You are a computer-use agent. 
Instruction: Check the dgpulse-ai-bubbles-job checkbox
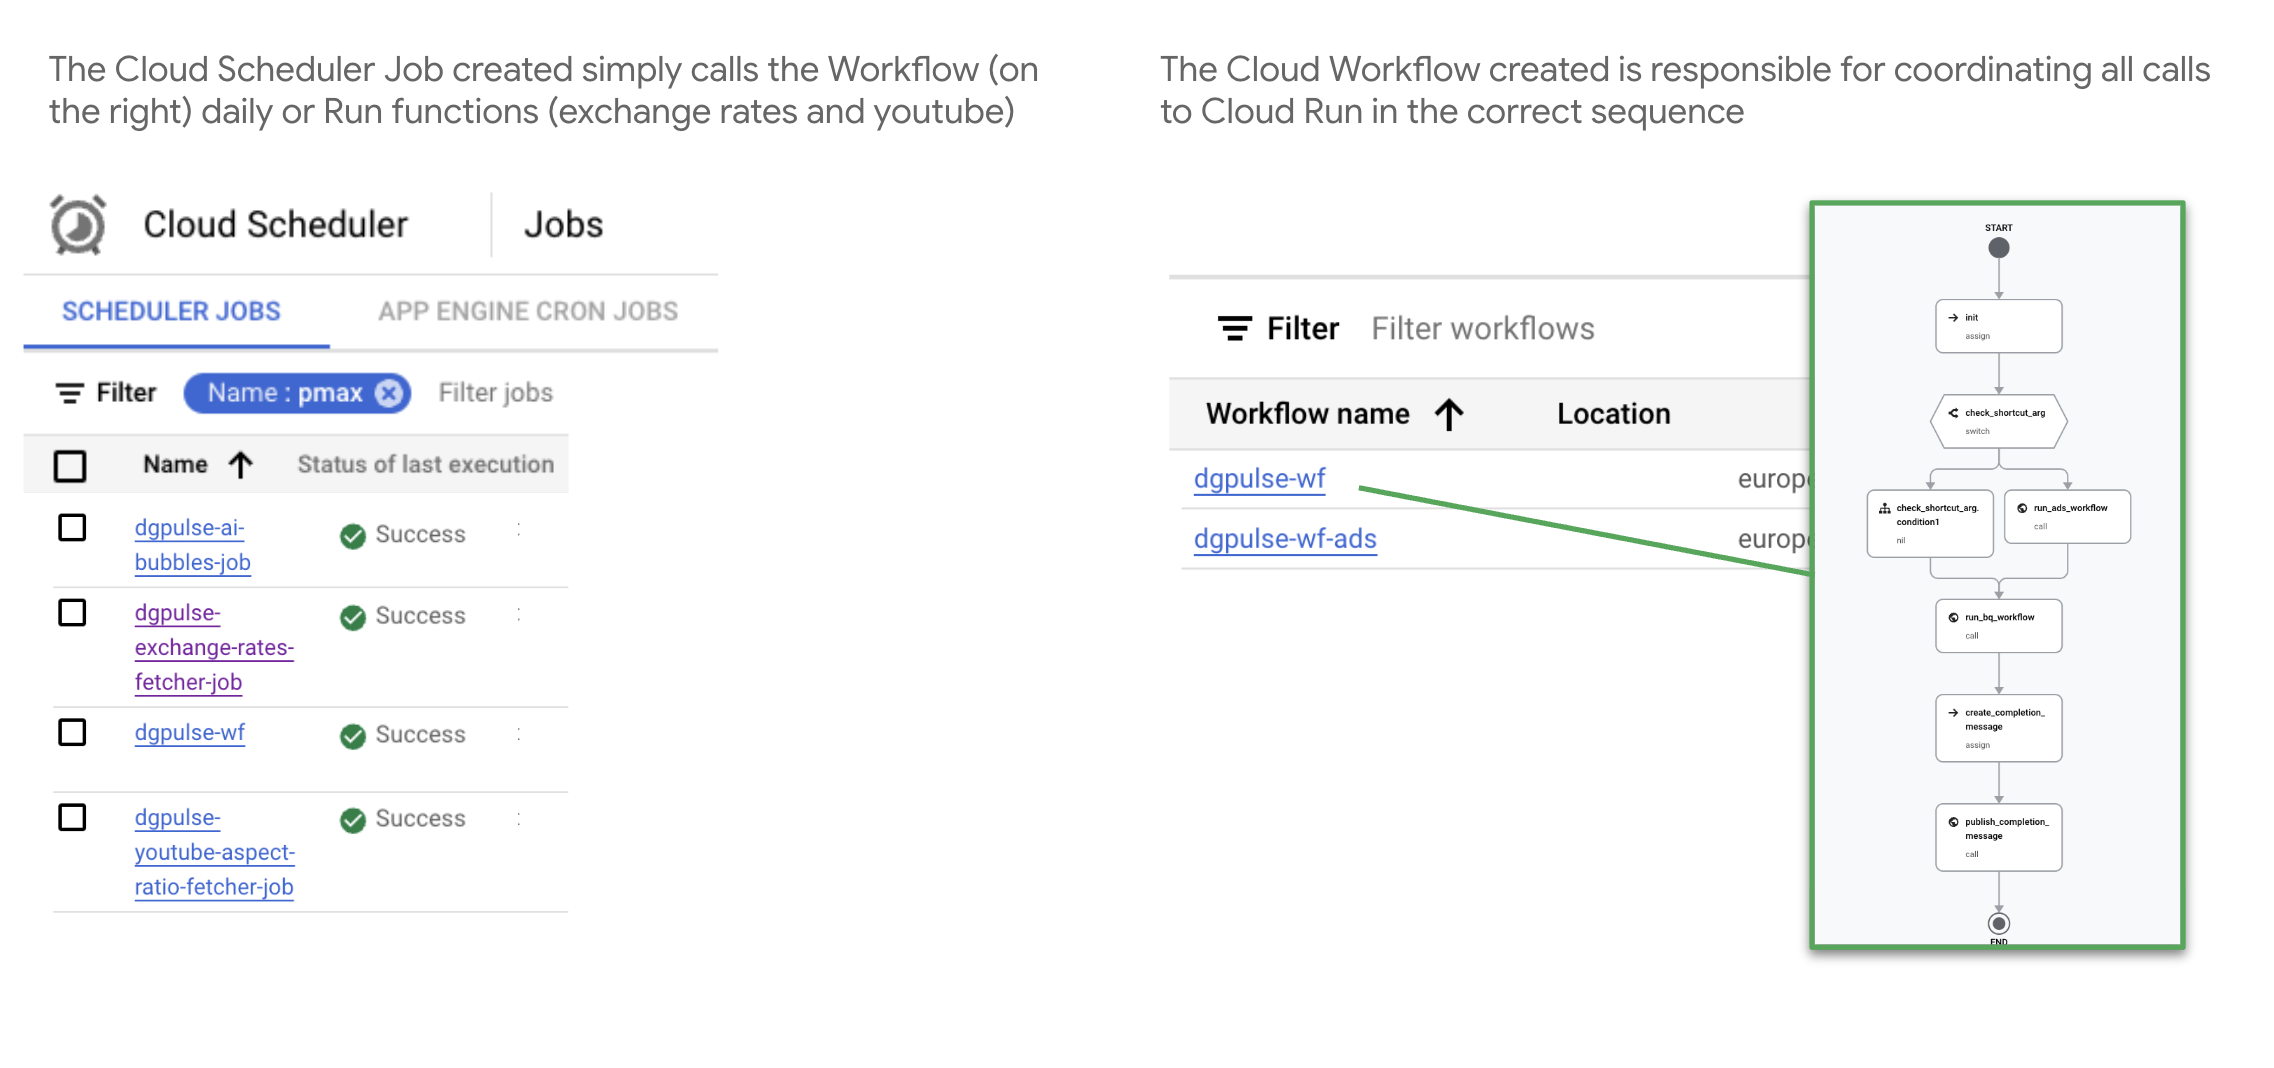(72, 527)
